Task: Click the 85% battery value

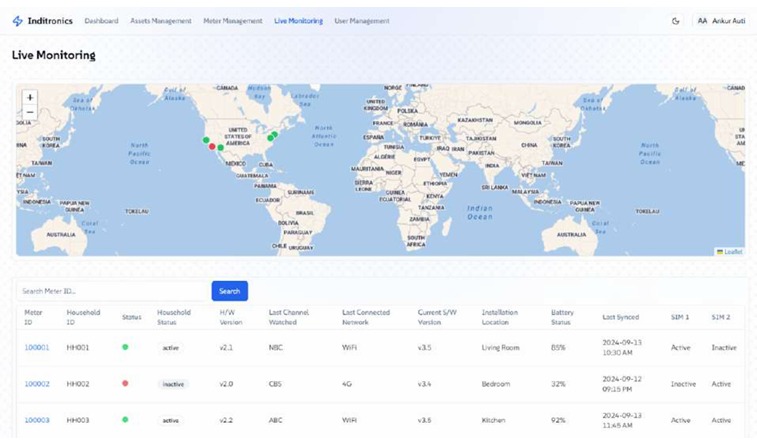Action: click(x=558, y=347)
